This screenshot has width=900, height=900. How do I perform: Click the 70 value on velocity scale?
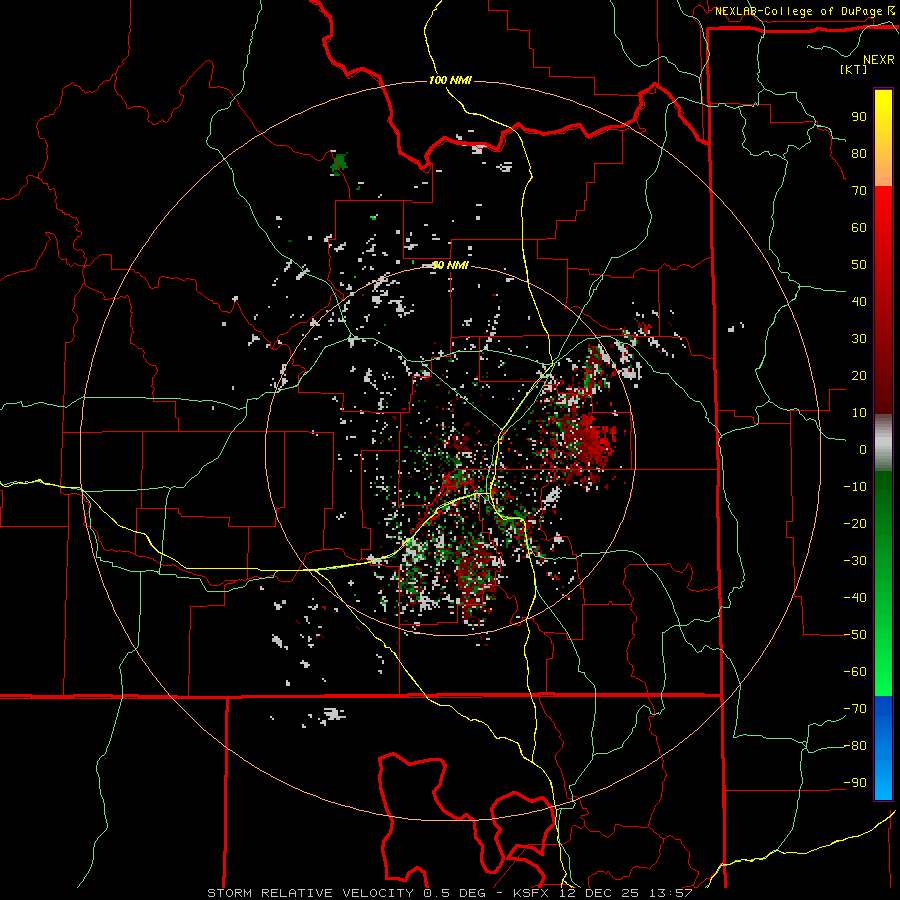[x=859, y=191]
